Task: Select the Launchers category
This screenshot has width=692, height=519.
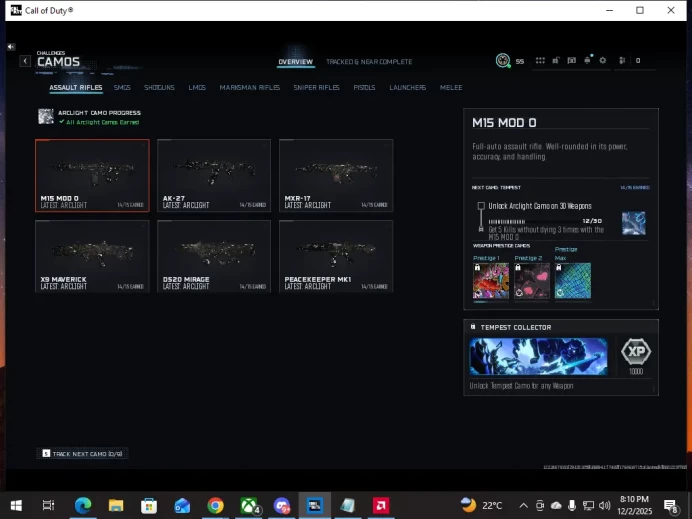Action: 408,87
